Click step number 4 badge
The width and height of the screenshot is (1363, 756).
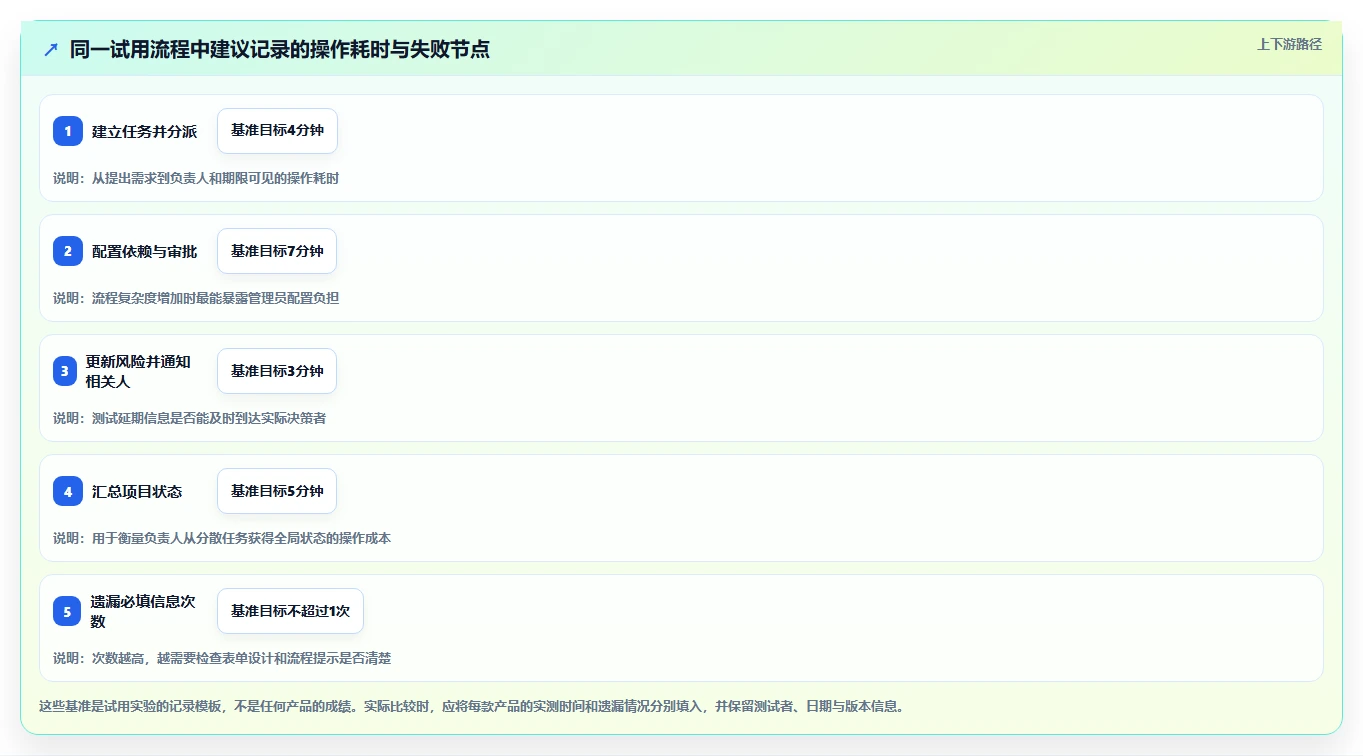[x=68, y=491]
